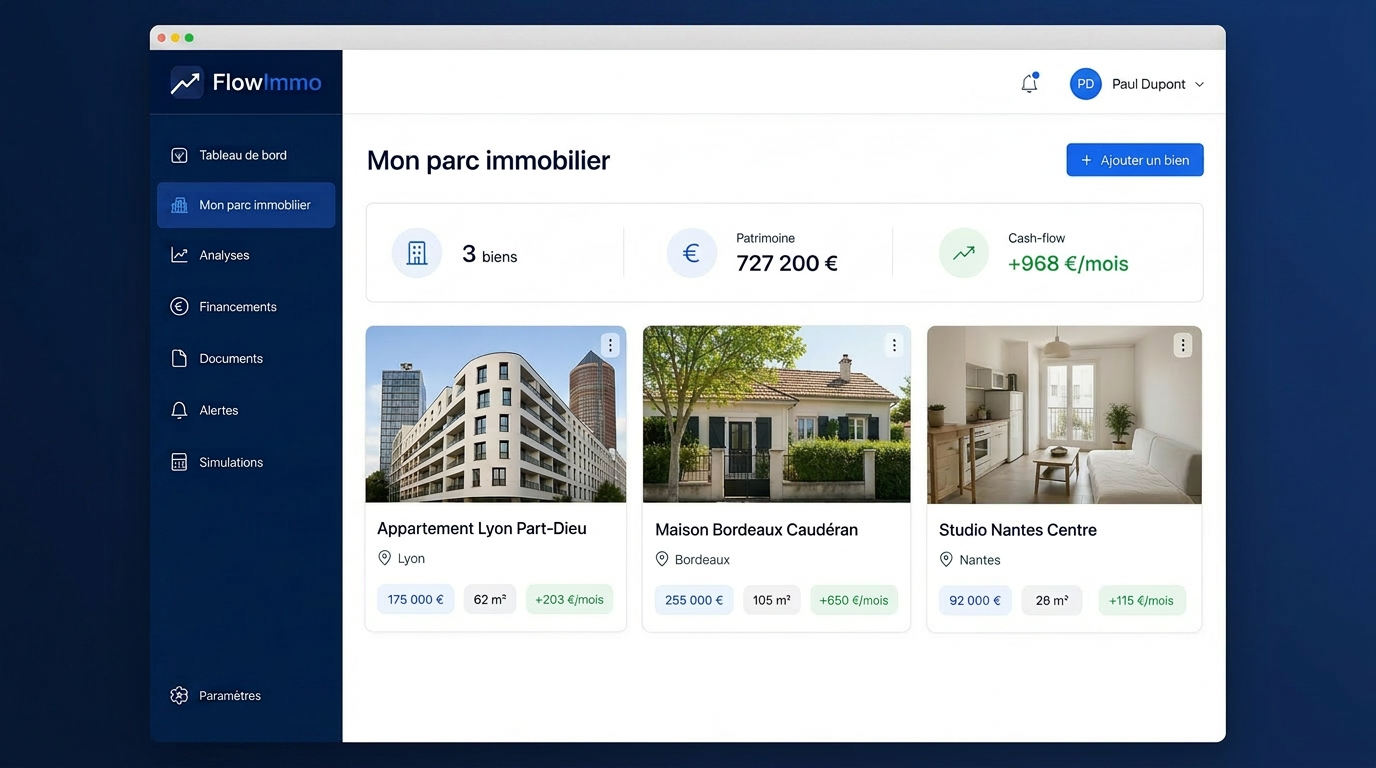Click the Paramètres gear icon
1376x768 pixels.
(179, 695)
